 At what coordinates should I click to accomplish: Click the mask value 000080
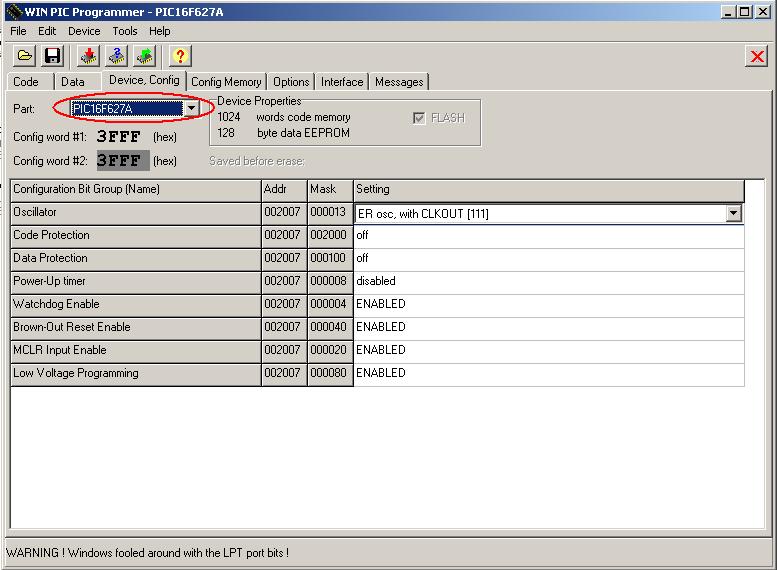tap(331, 375)
